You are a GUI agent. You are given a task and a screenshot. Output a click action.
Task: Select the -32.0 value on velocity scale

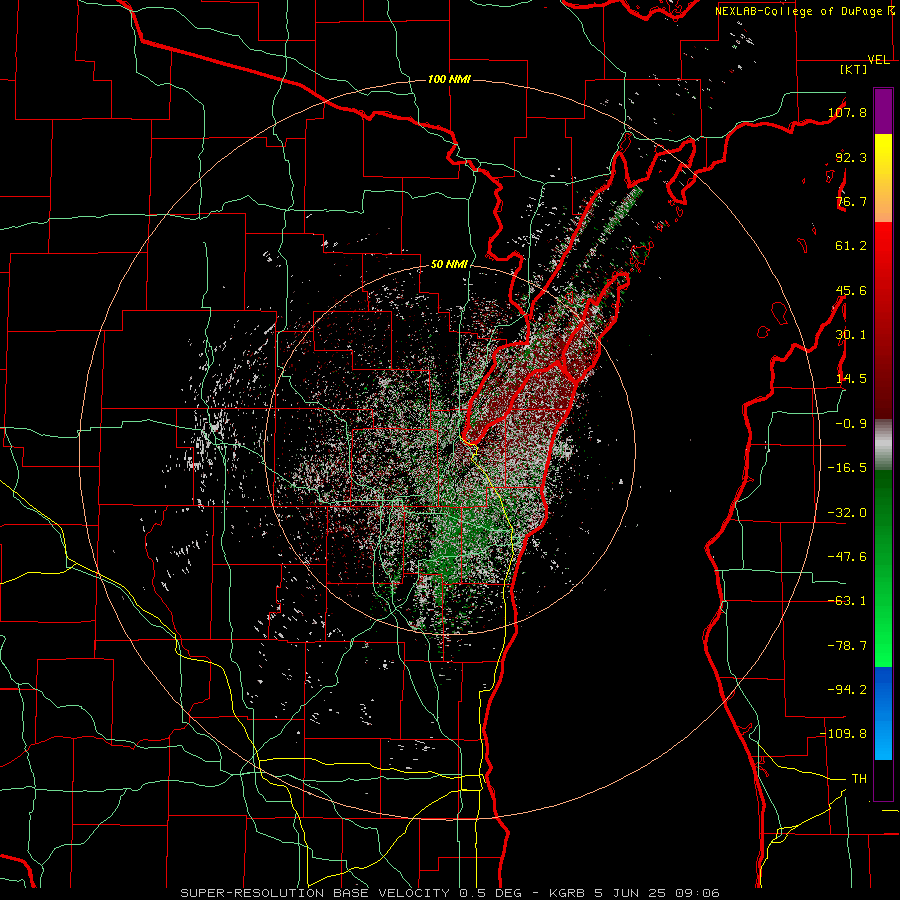click(x=847, y=513)
